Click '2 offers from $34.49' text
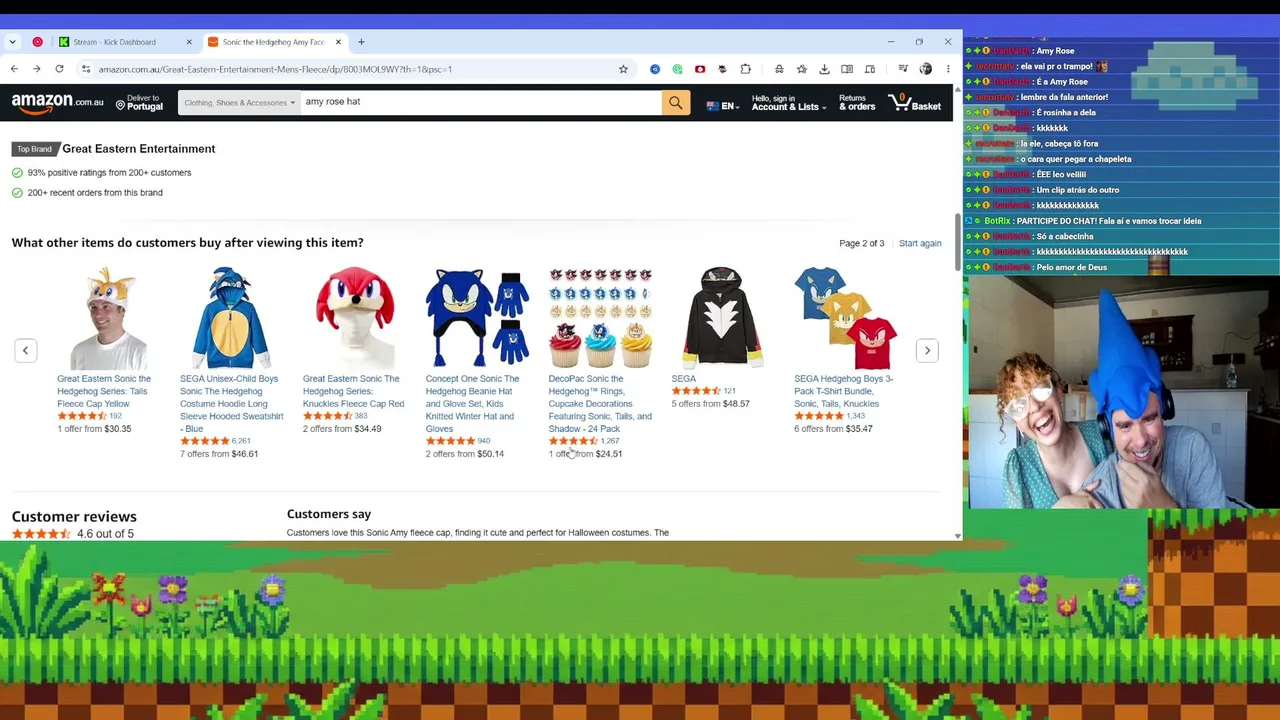The width and height of the screenshot is (1280, 720). [x=342, y=429]
